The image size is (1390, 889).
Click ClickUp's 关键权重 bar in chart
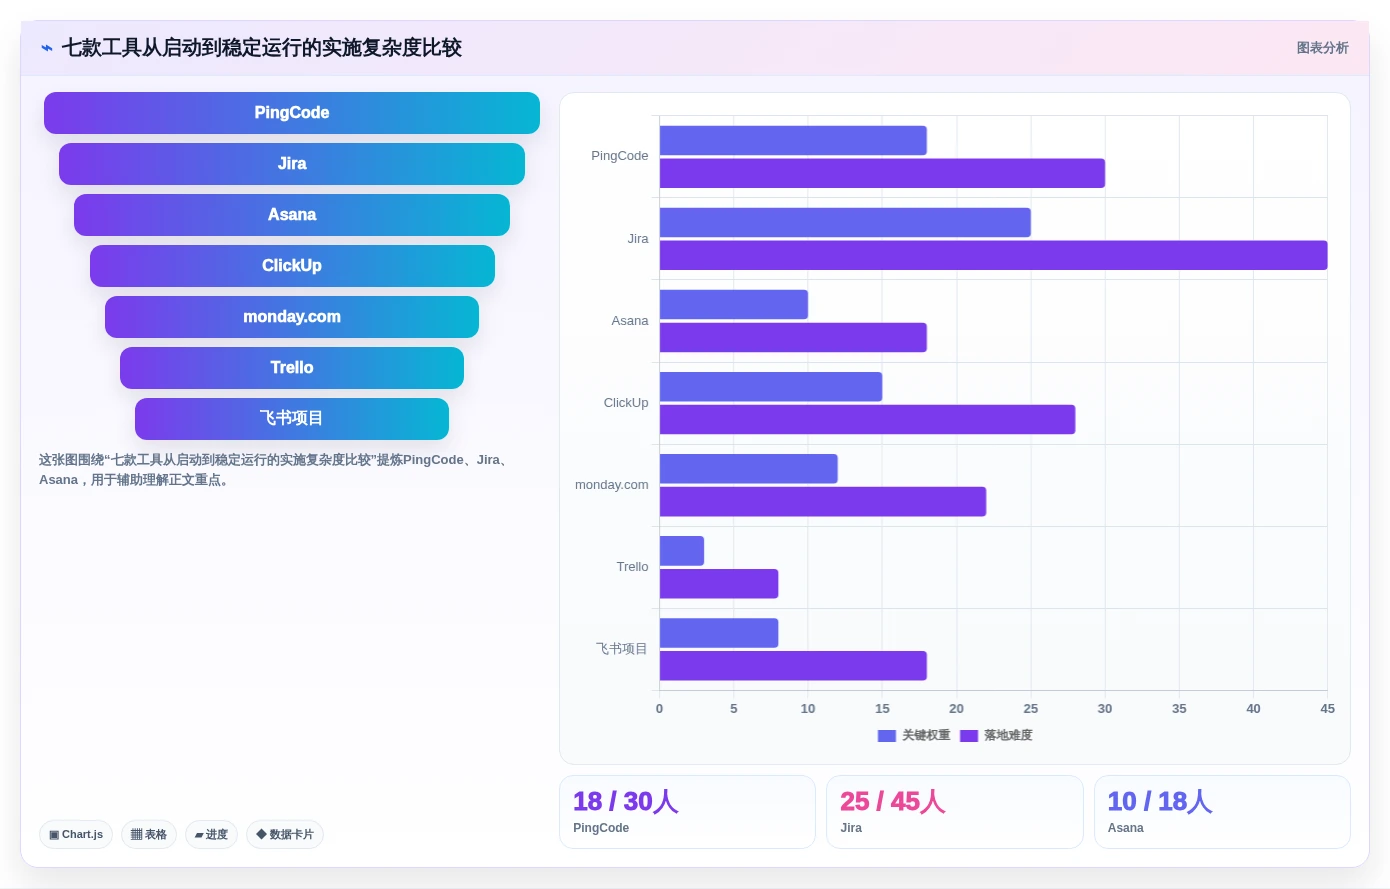point(771,387)
